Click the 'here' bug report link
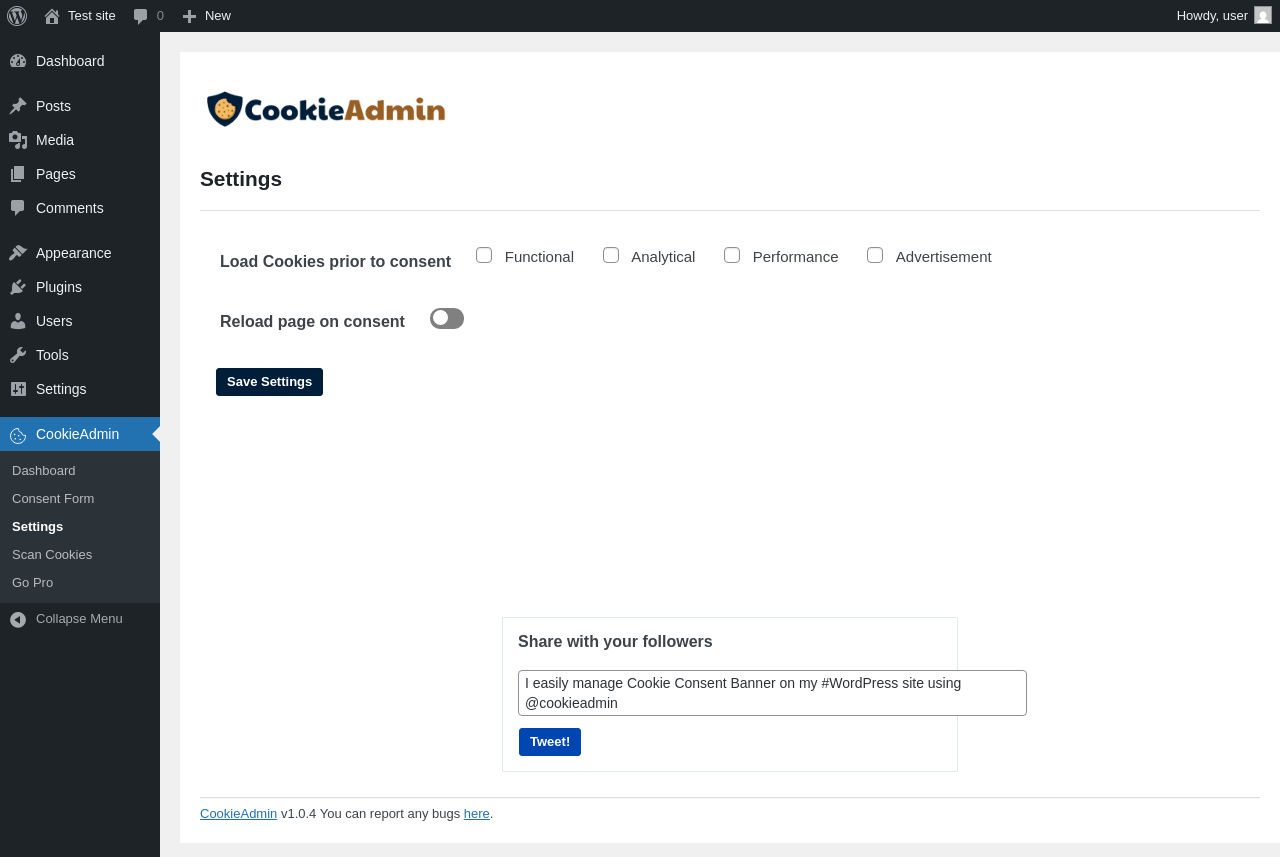The image size is (1280, 857). 477,813
